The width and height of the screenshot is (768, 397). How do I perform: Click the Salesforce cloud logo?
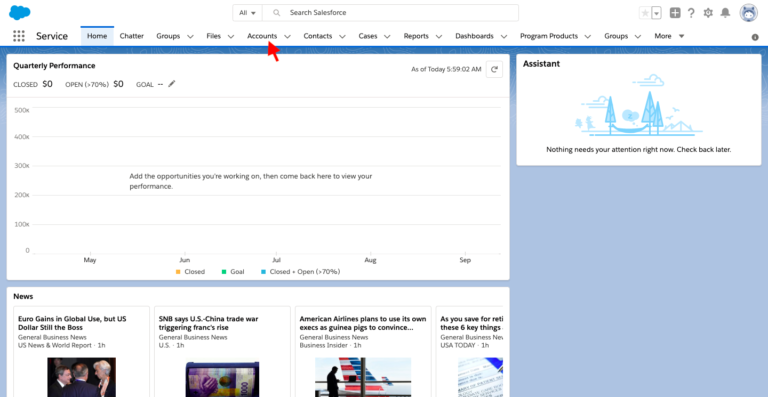[x=20, y=12]
